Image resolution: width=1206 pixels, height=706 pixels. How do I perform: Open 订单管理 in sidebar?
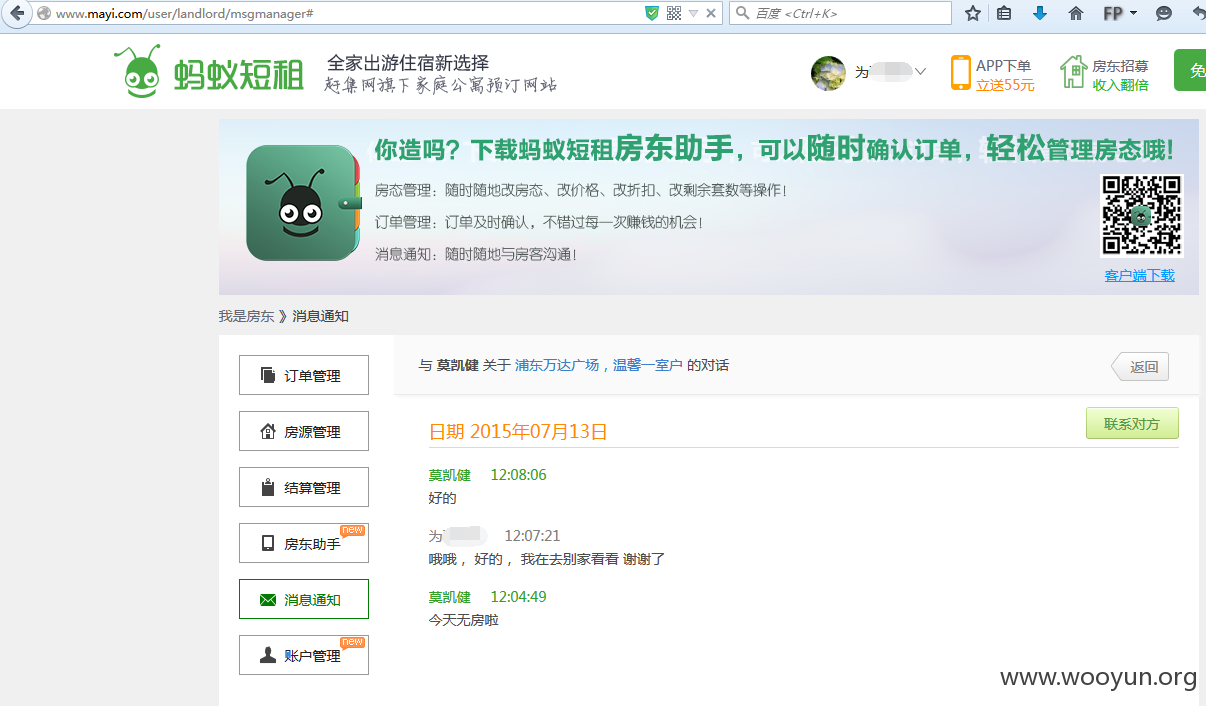pos(304,375)
